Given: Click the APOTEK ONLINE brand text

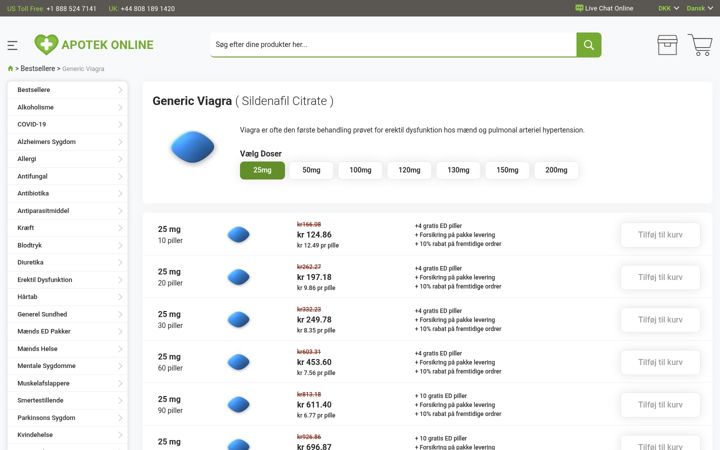Looking at the screenshot, I should [107, 45].
